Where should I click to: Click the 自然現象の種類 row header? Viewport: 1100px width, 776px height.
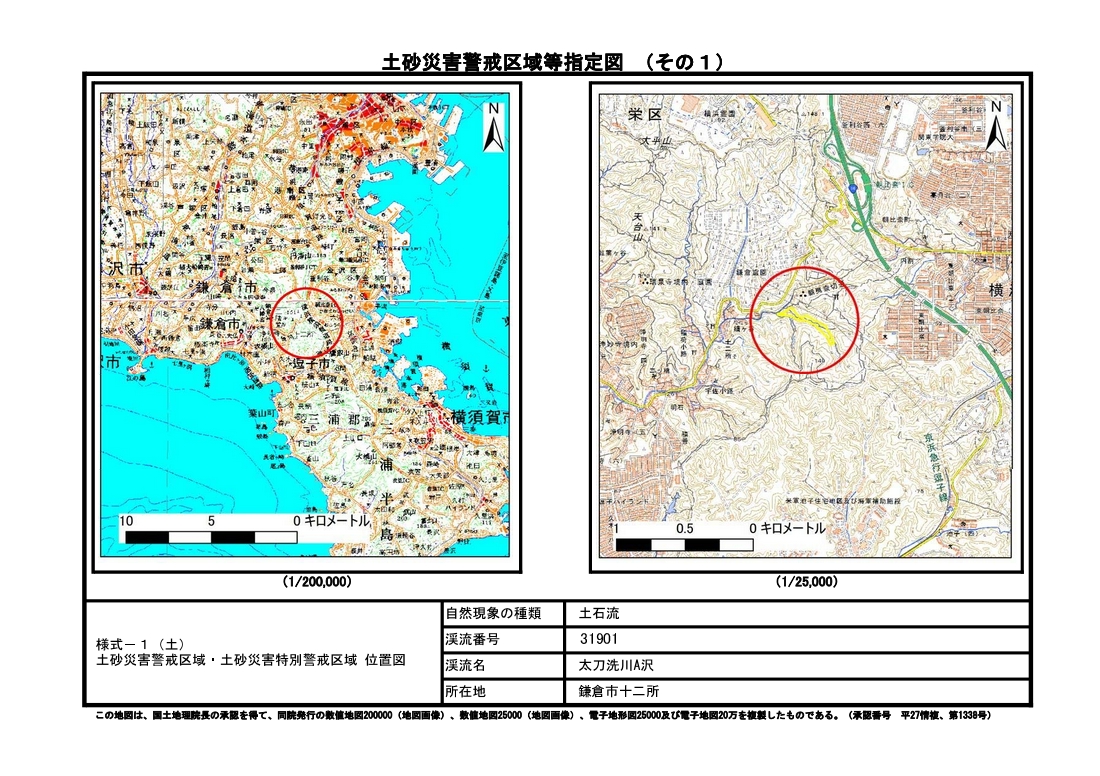(494, 614)
